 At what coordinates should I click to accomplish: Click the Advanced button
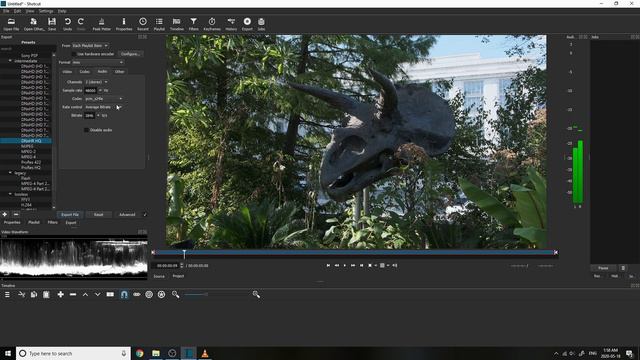point(127,214)
